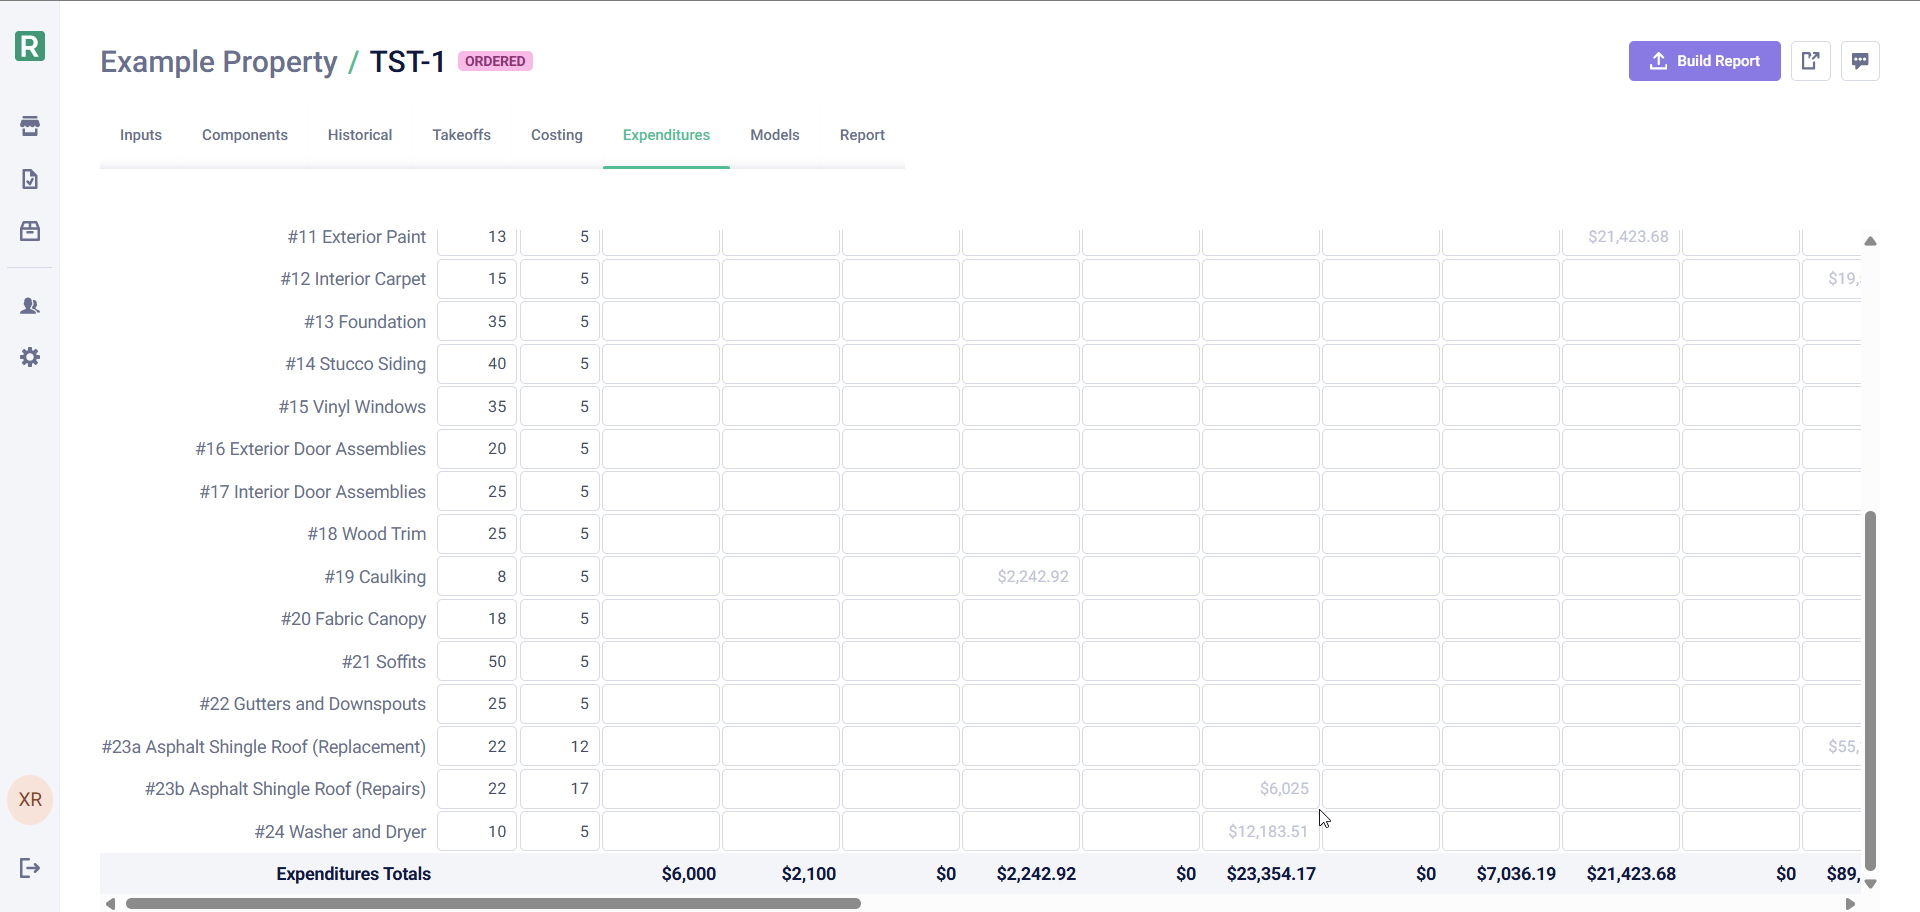Click the R app logo in the sidebar
The width and height of the screenshot is (1920, 912).
[29, 46]
